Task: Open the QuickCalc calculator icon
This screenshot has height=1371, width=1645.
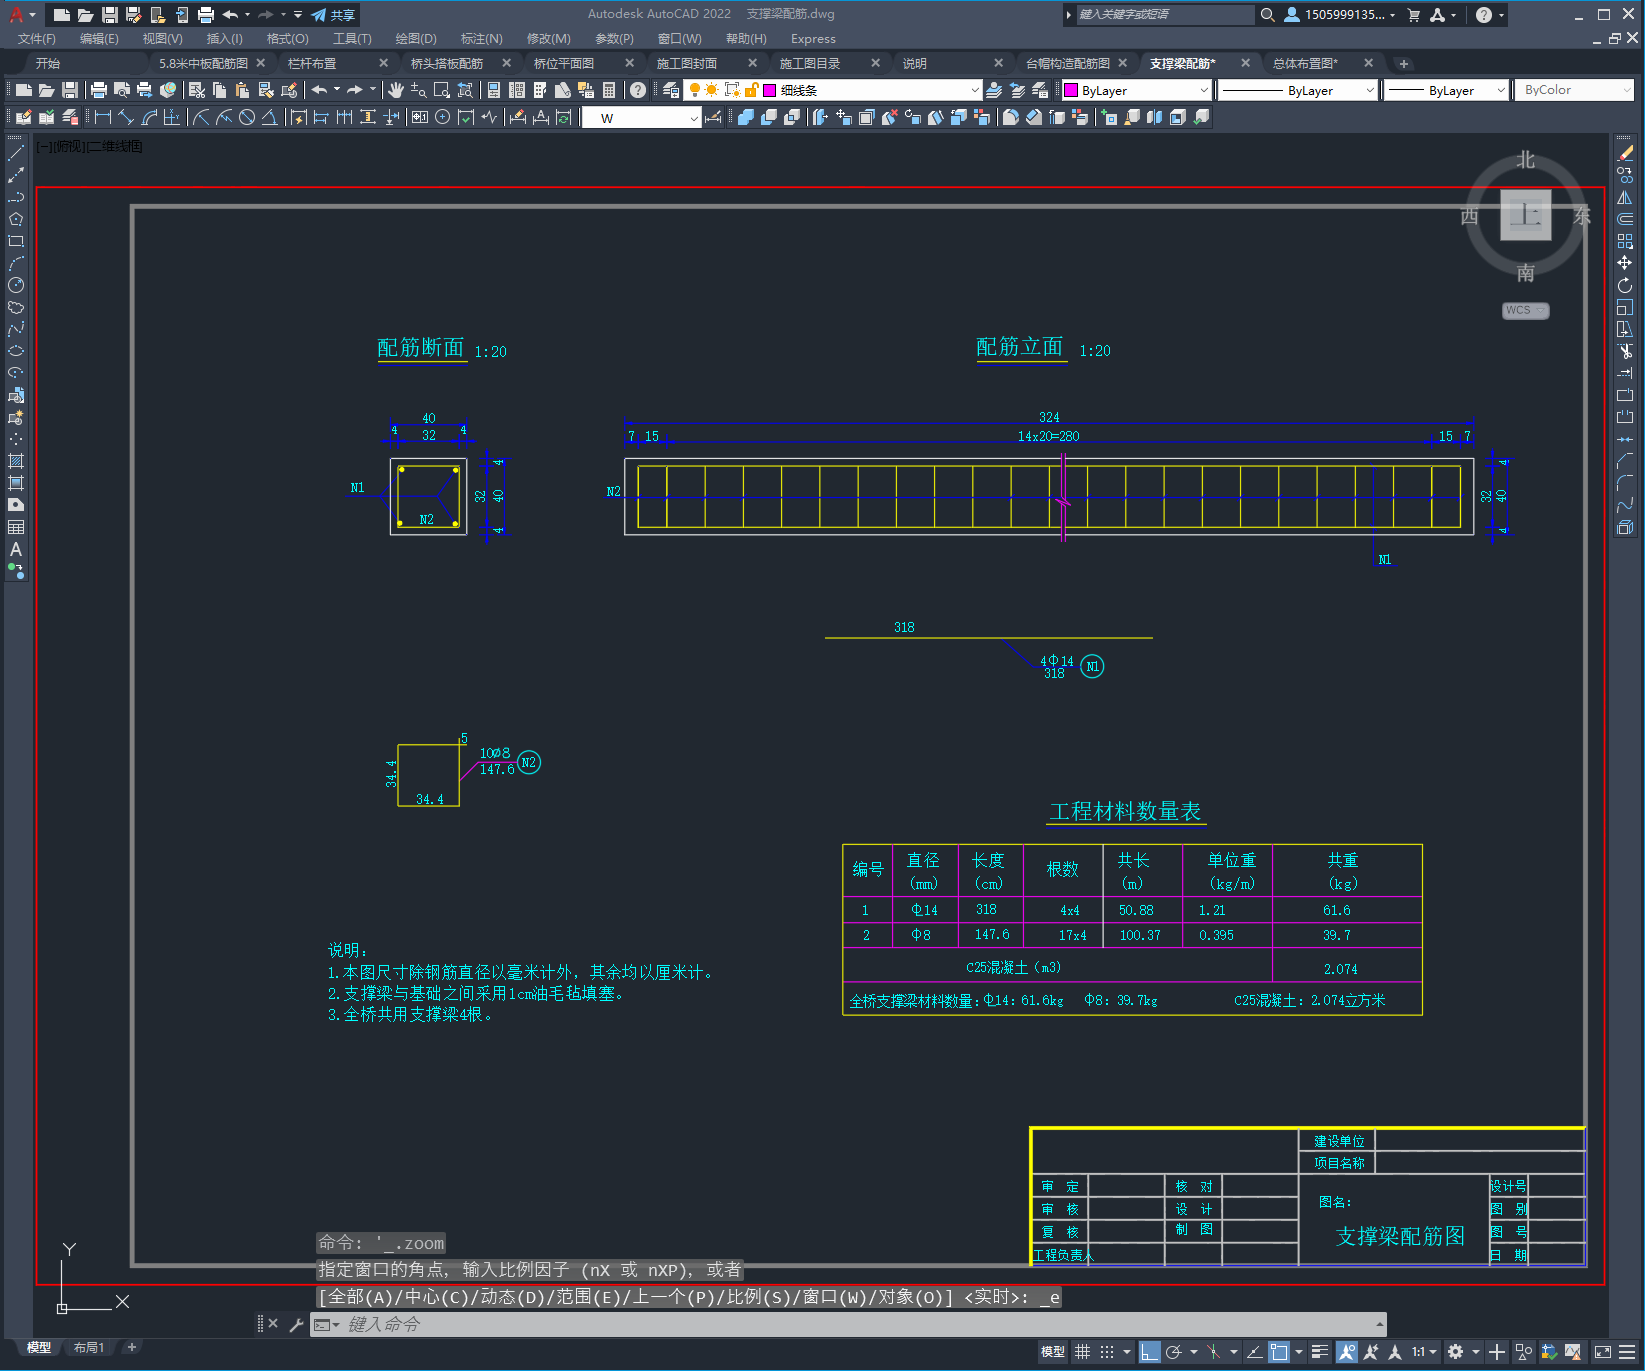Action: (609, 90)
